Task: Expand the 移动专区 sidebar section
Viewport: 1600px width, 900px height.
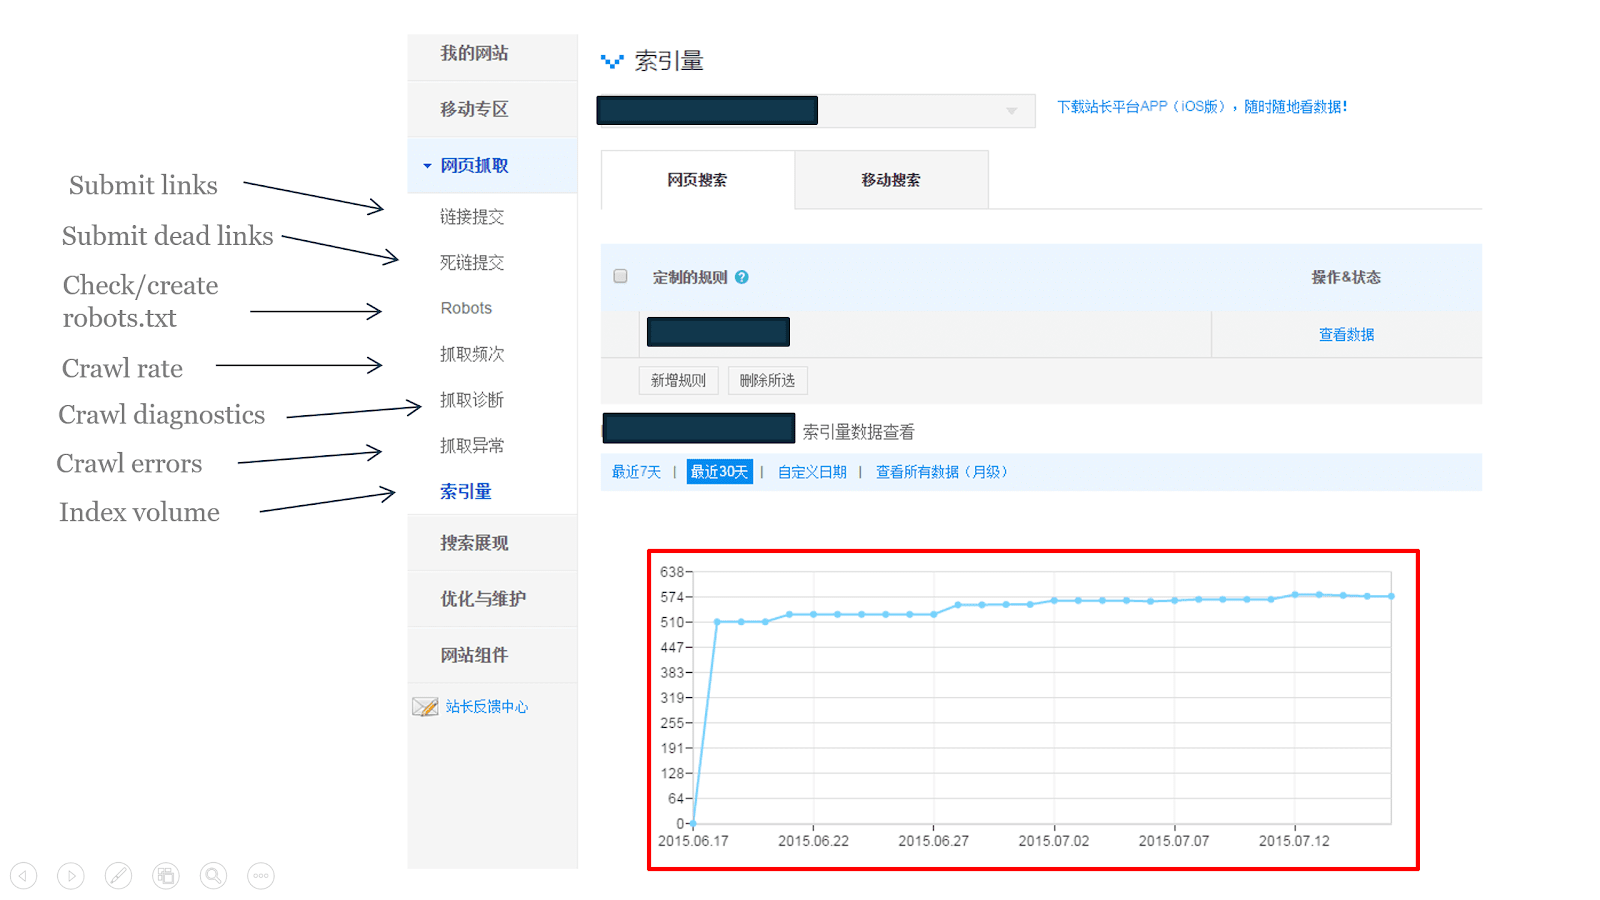Action: [x=492, y=109]
